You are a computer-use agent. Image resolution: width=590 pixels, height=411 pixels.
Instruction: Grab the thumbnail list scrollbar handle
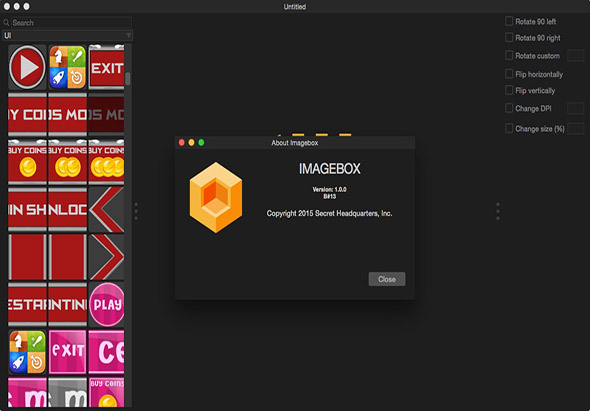[x=128, y=79]
